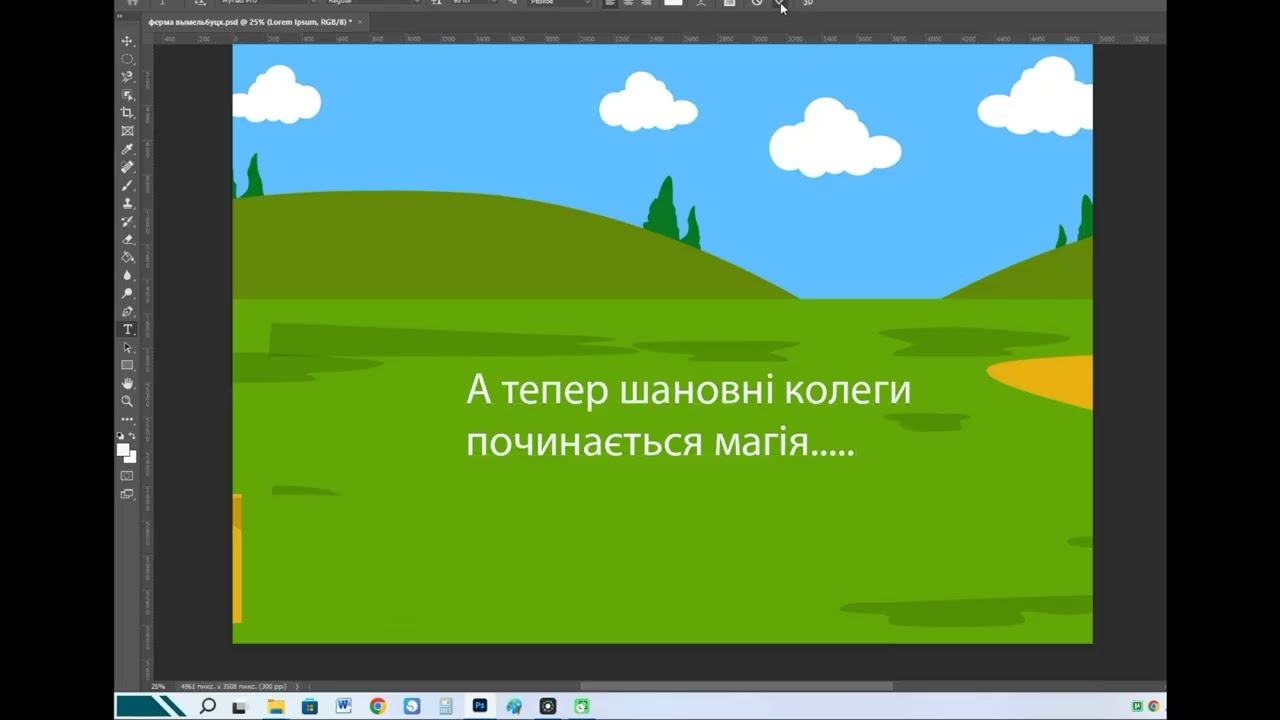Click the document dimensions status text
Viewport: 1280px width, 720px height.
point(233,686)
